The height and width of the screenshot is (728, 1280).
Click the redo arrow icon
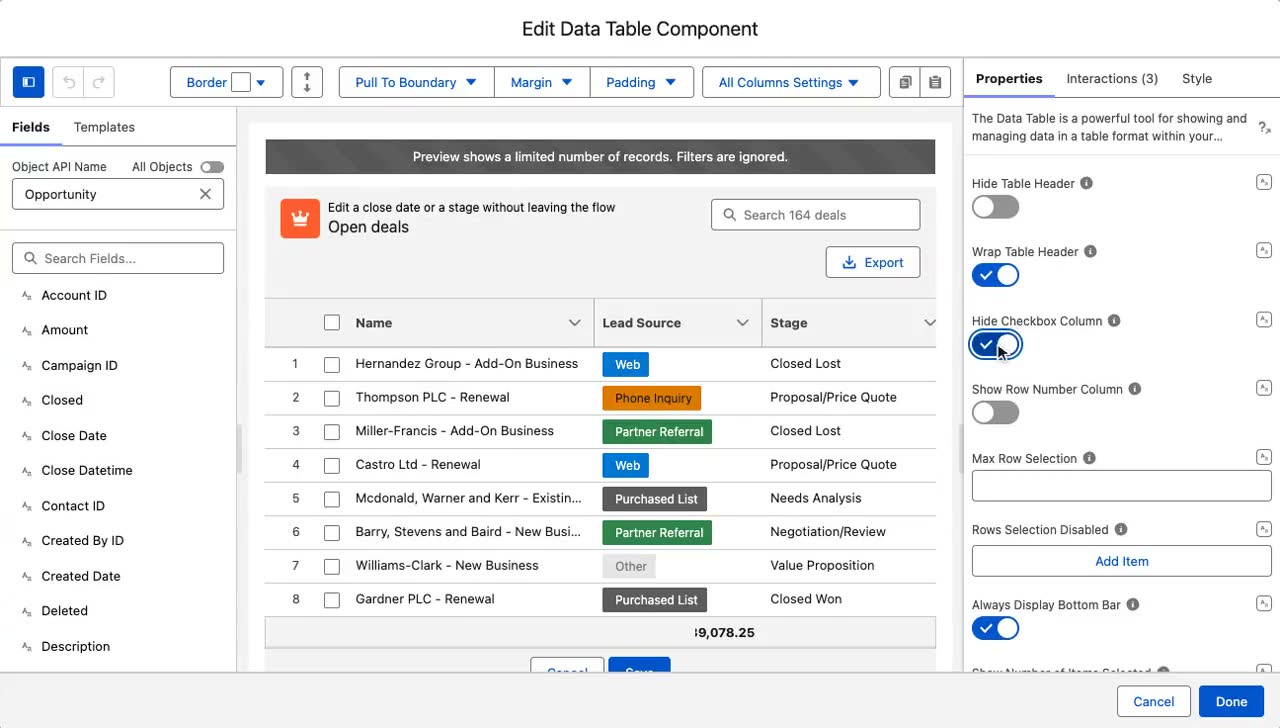(99, 82)
